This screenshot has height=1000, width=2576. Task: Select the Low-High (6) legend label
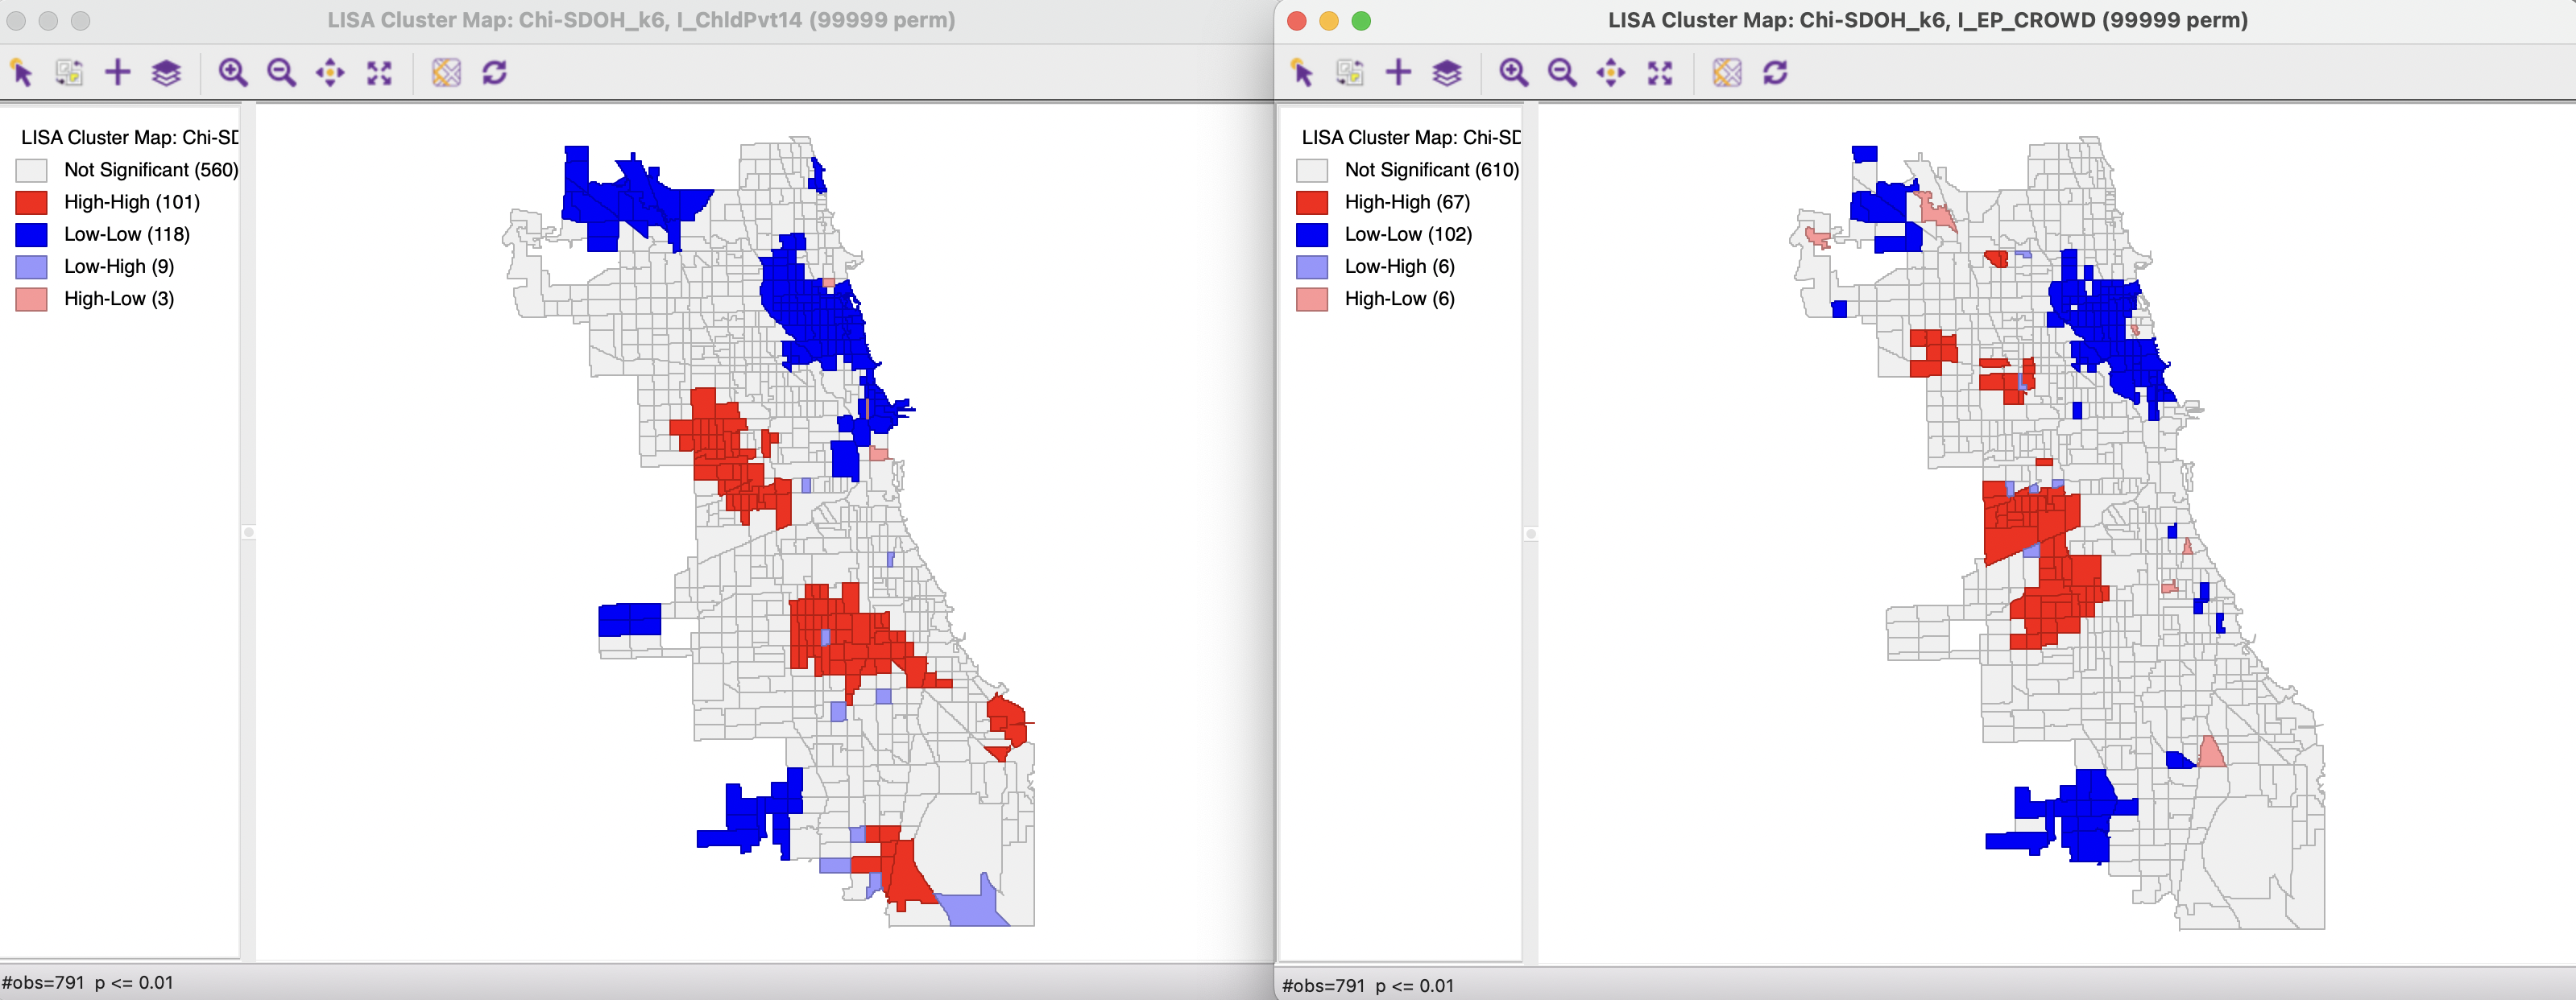[x=1399, y=266]
